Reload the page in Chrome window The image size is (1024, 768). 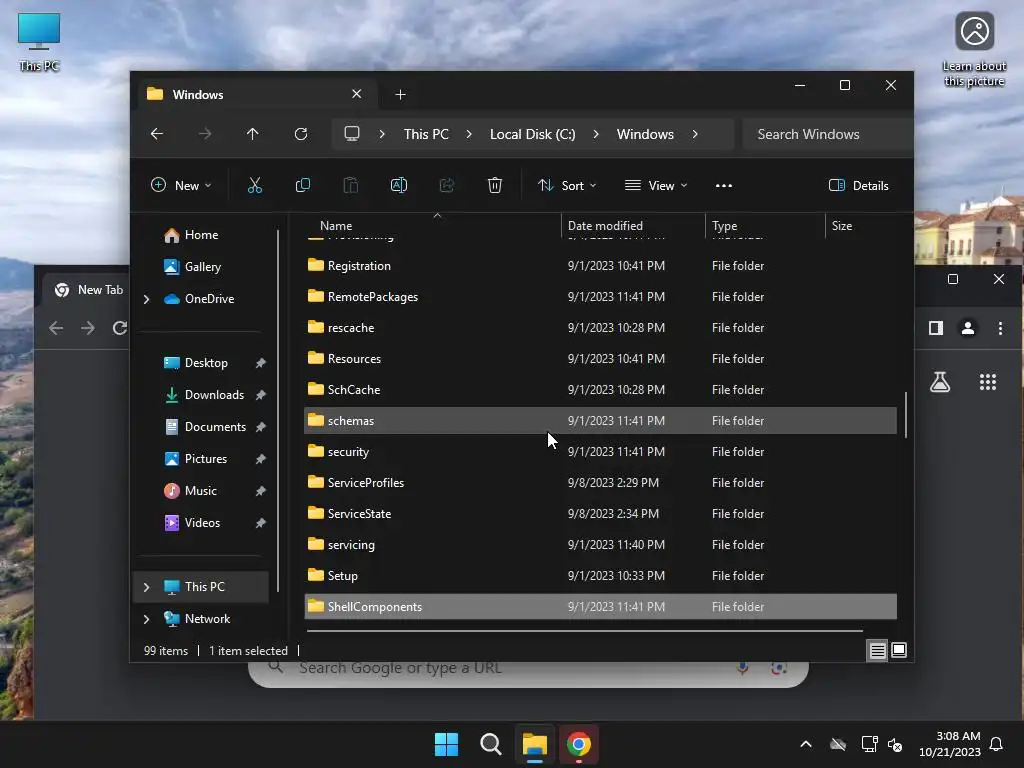120,328
